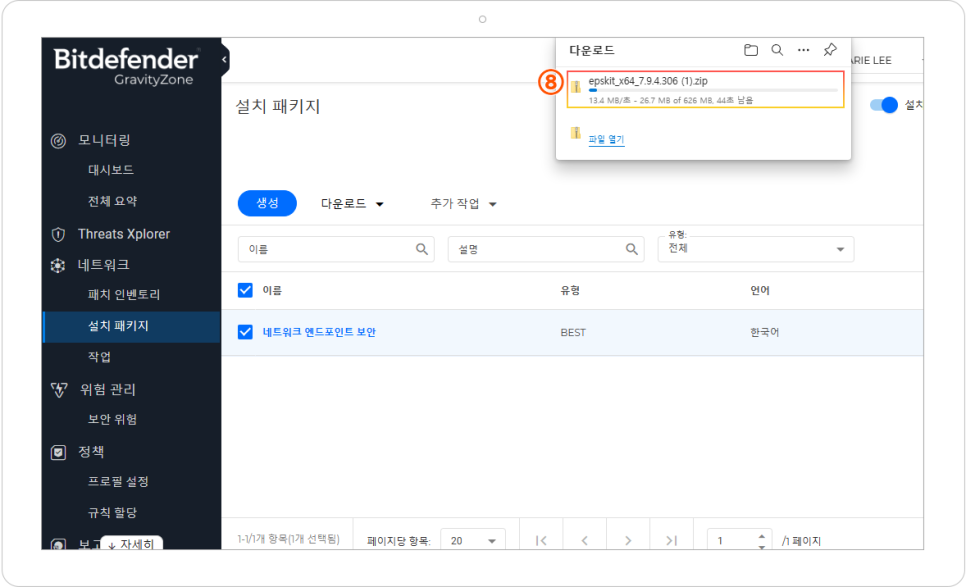
Task: Click the 한국어 language cell
Action: click(765, 333)
